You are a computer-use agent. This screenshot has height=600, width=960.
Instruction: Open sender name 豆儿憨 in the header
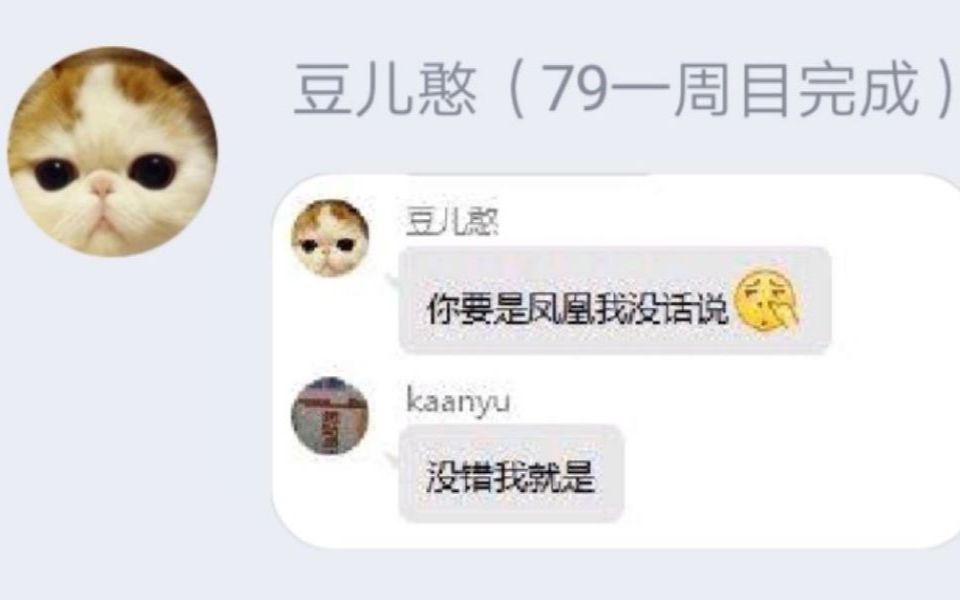click(x=386, y=91)
